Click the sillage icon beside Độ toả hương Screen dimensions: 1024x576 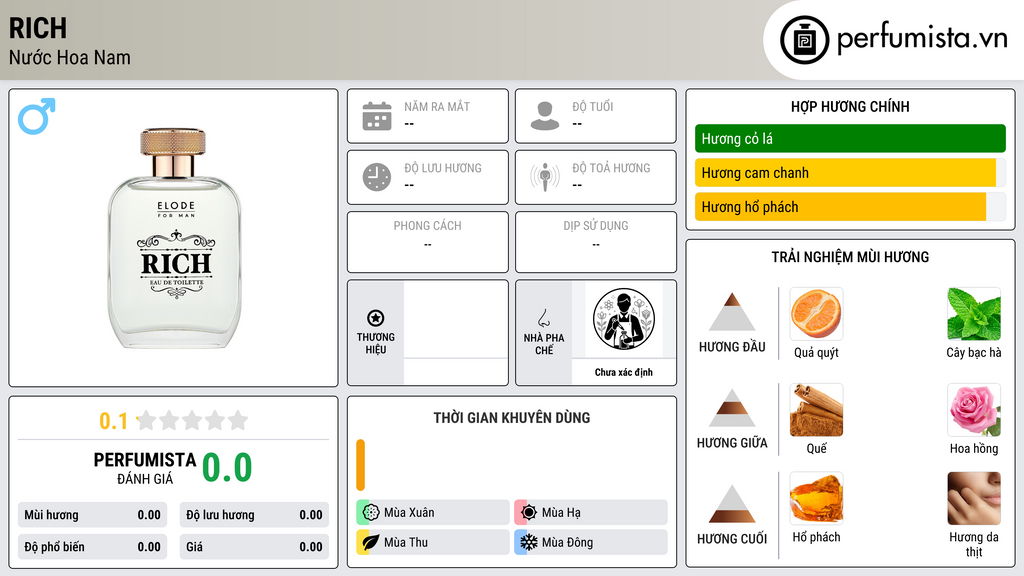pyautogui.click(x=545, y=177)
